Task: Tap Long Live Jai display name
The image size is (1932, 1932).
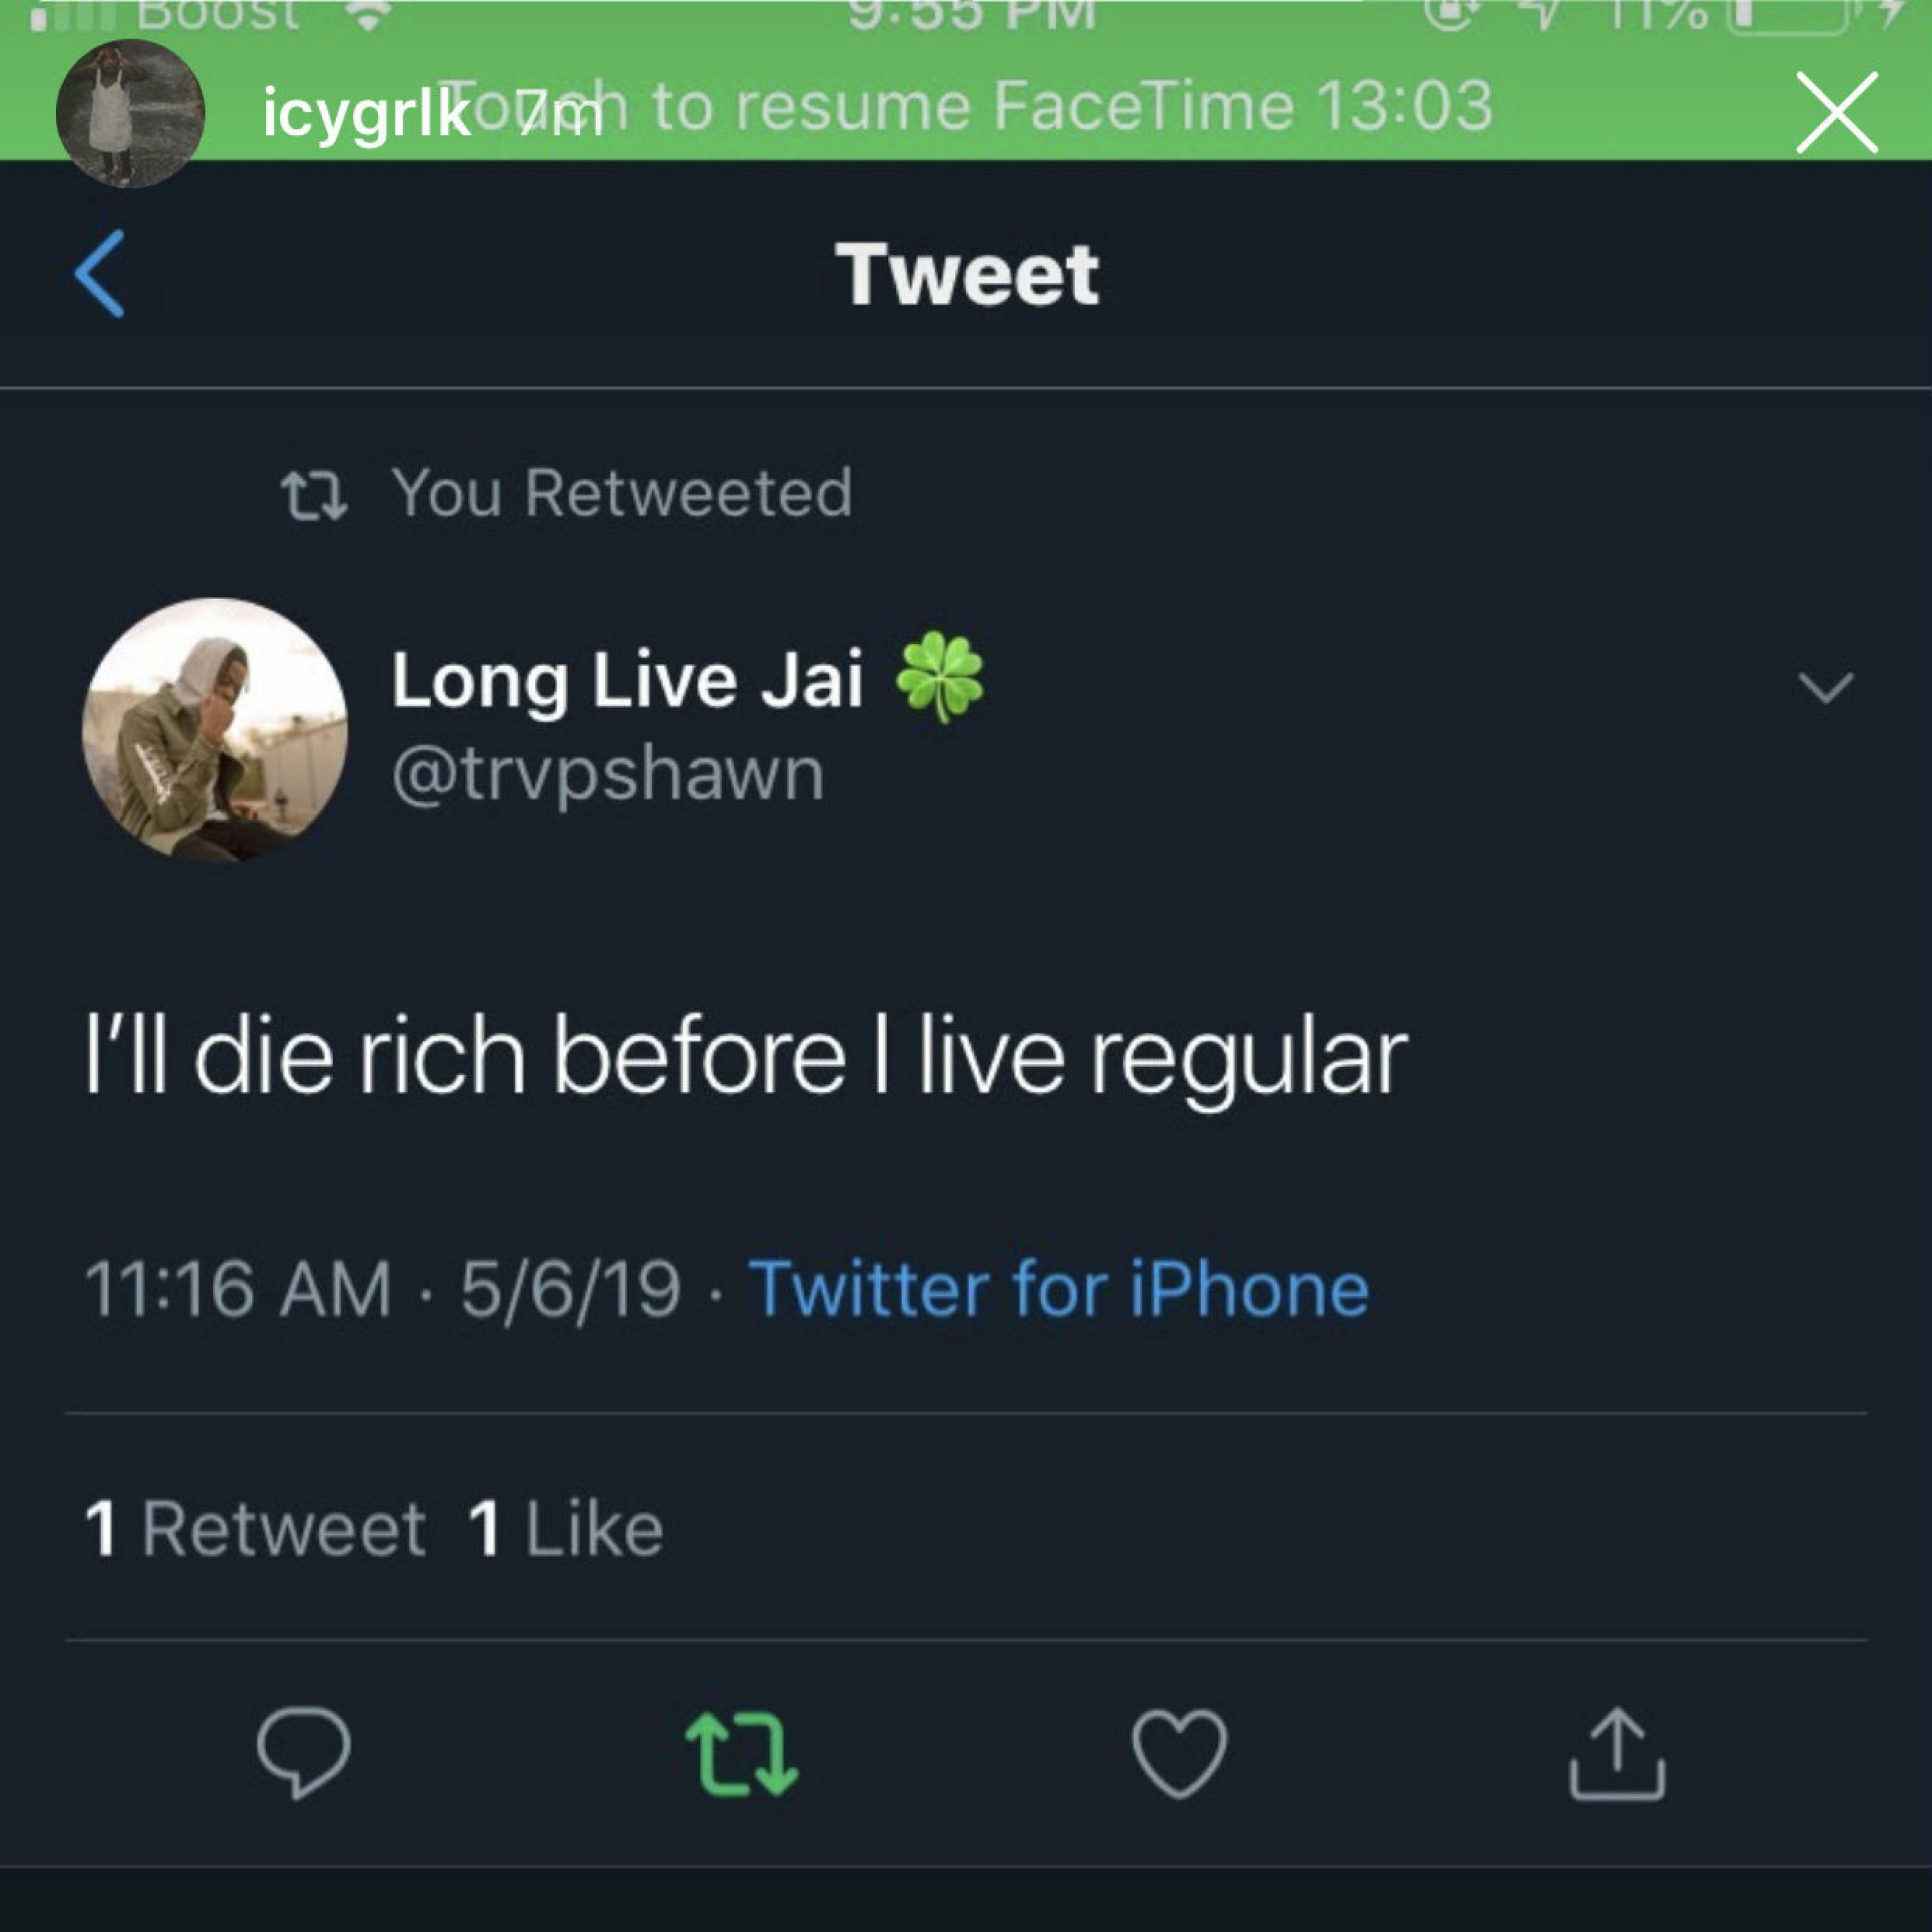Action: tap(627, 680)
